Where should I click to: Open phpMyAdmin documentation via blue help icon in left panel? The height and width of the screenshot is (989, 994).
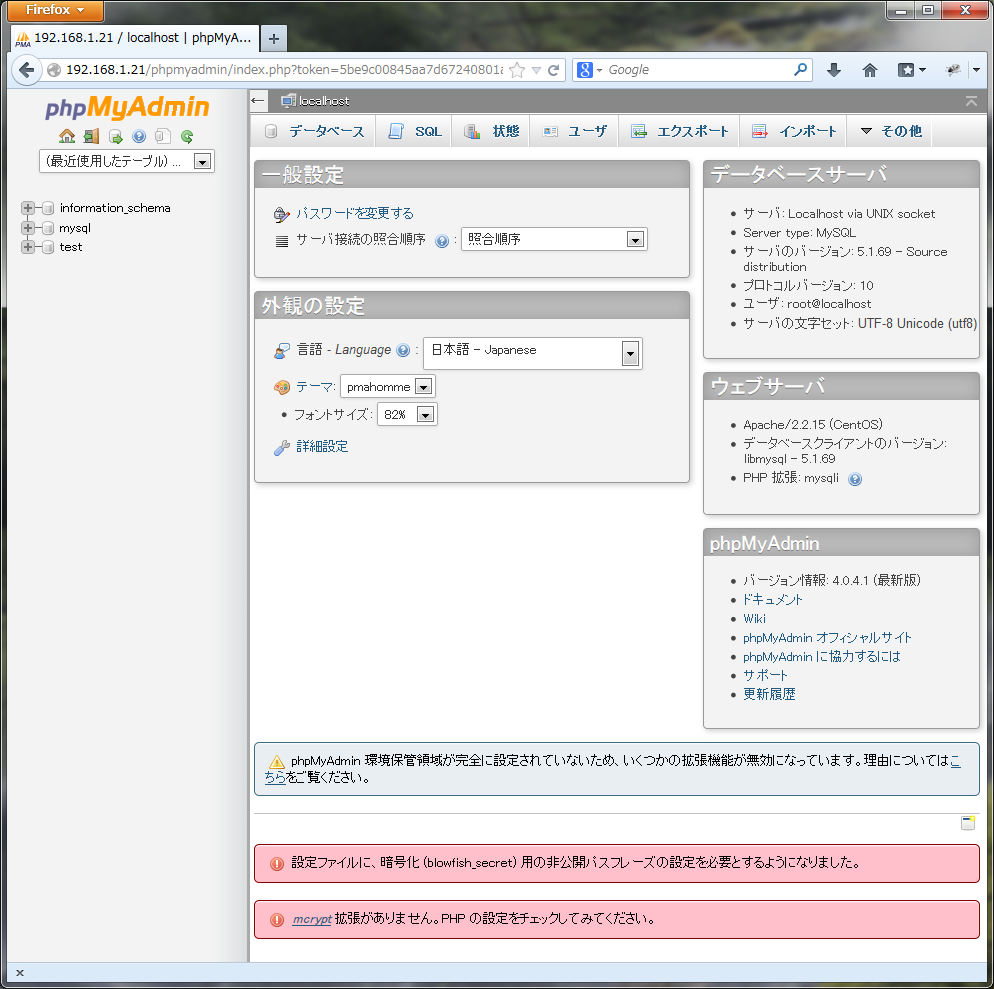point(139,136)
